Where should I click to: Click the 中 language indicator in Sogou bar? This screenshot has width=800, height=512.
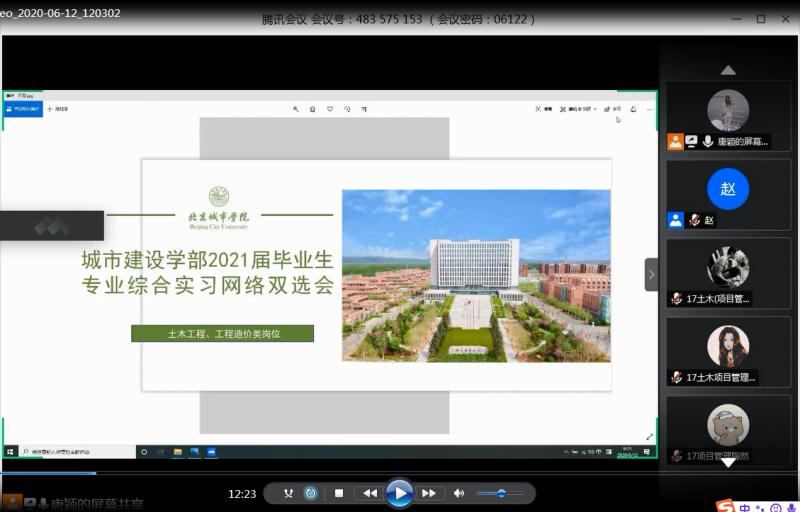click(745, 508)
